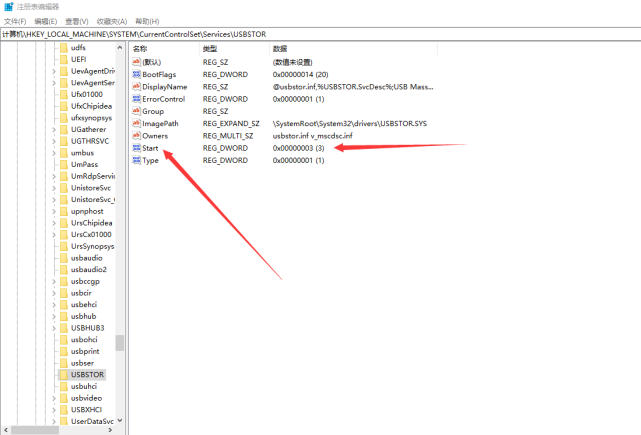Click the BootFlags value icon
The width and height of the screenshot is (641, 435).
tap(136, 74)
